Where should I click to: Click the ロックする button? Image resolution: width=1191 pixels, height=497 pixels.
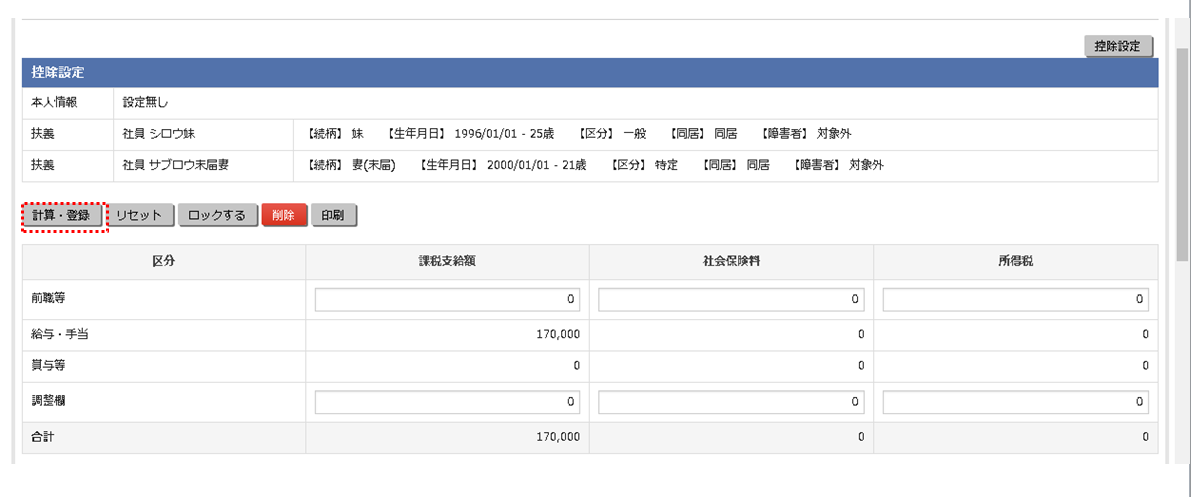tap(216, 215)
